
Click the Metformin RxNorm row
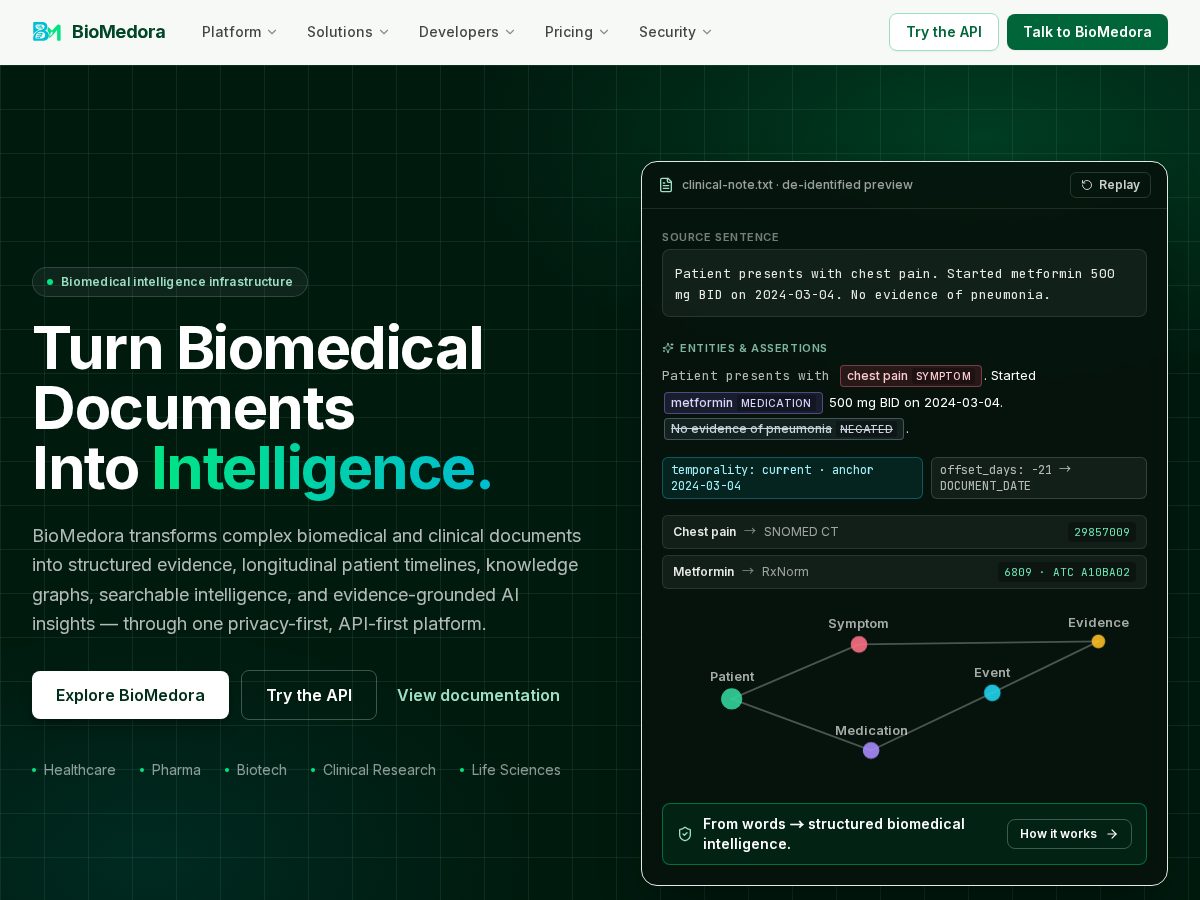coord(904,572)
